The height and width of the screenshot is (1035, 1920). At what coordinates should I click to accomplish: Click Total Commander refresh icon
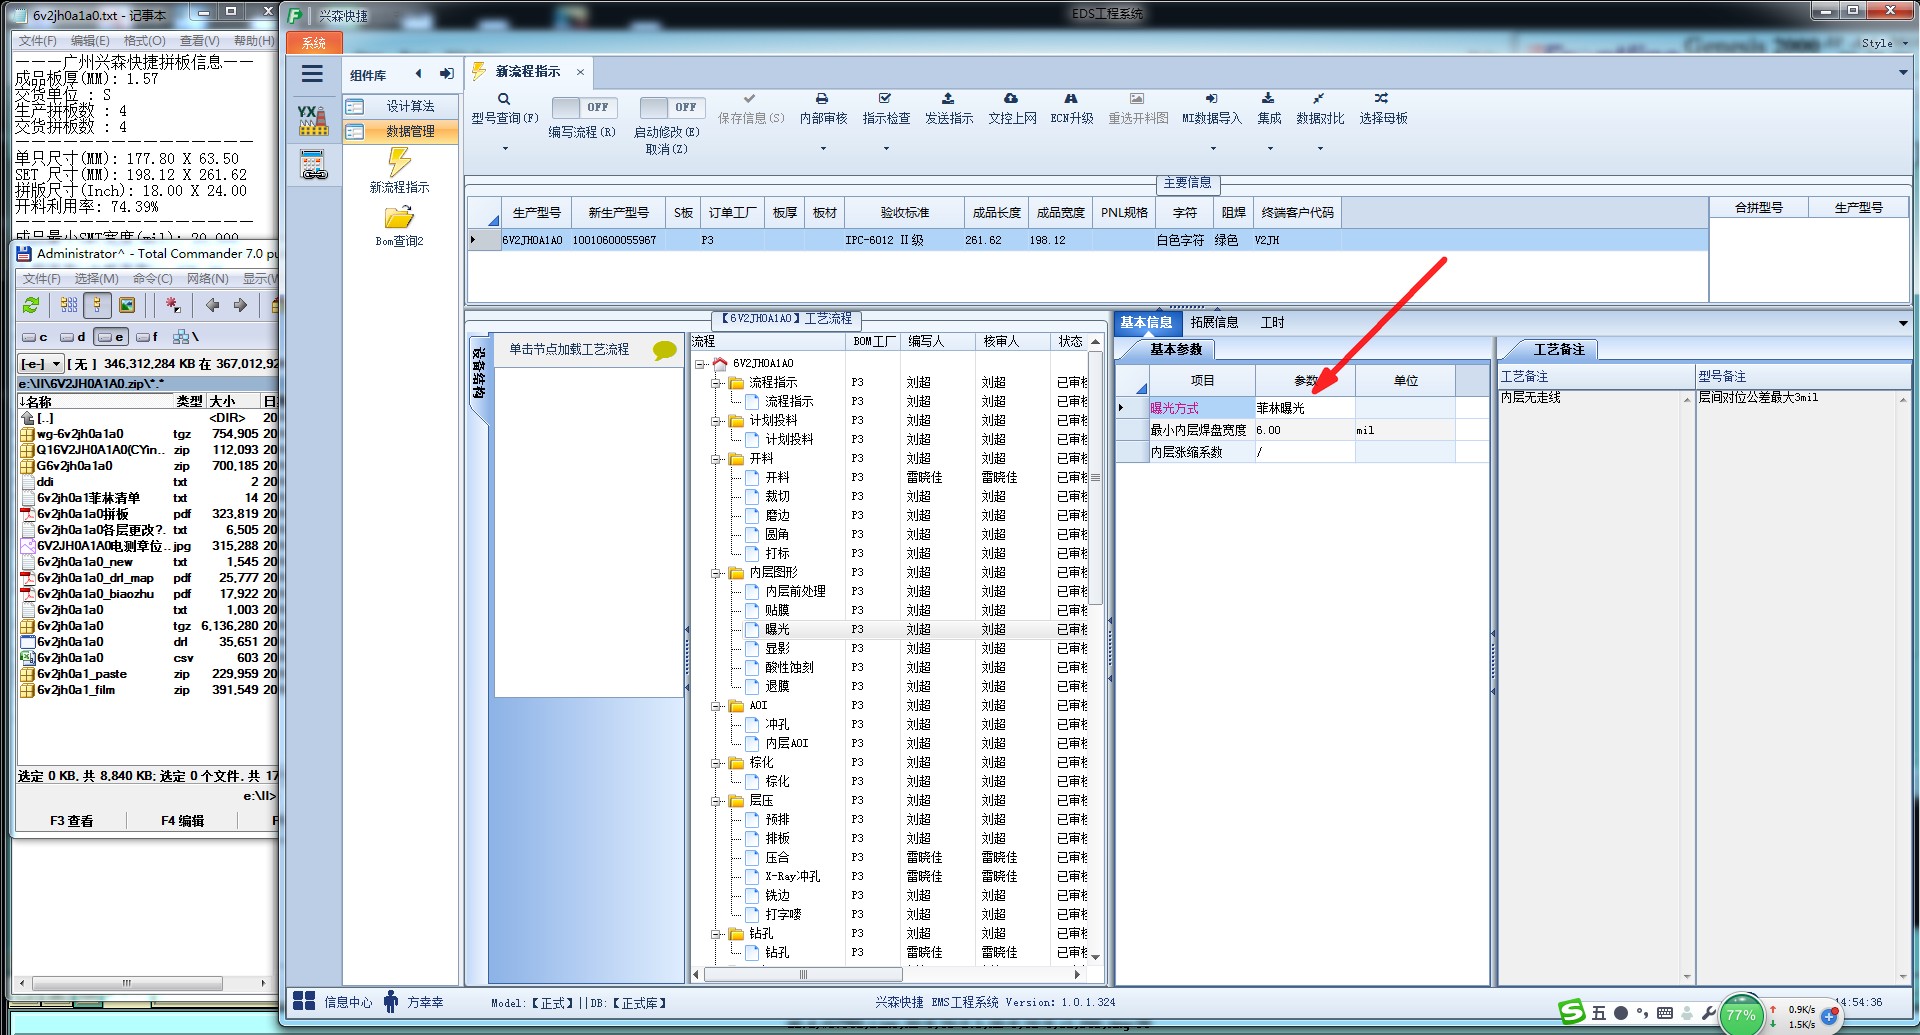pyautogui.click(x=32, y=305)
